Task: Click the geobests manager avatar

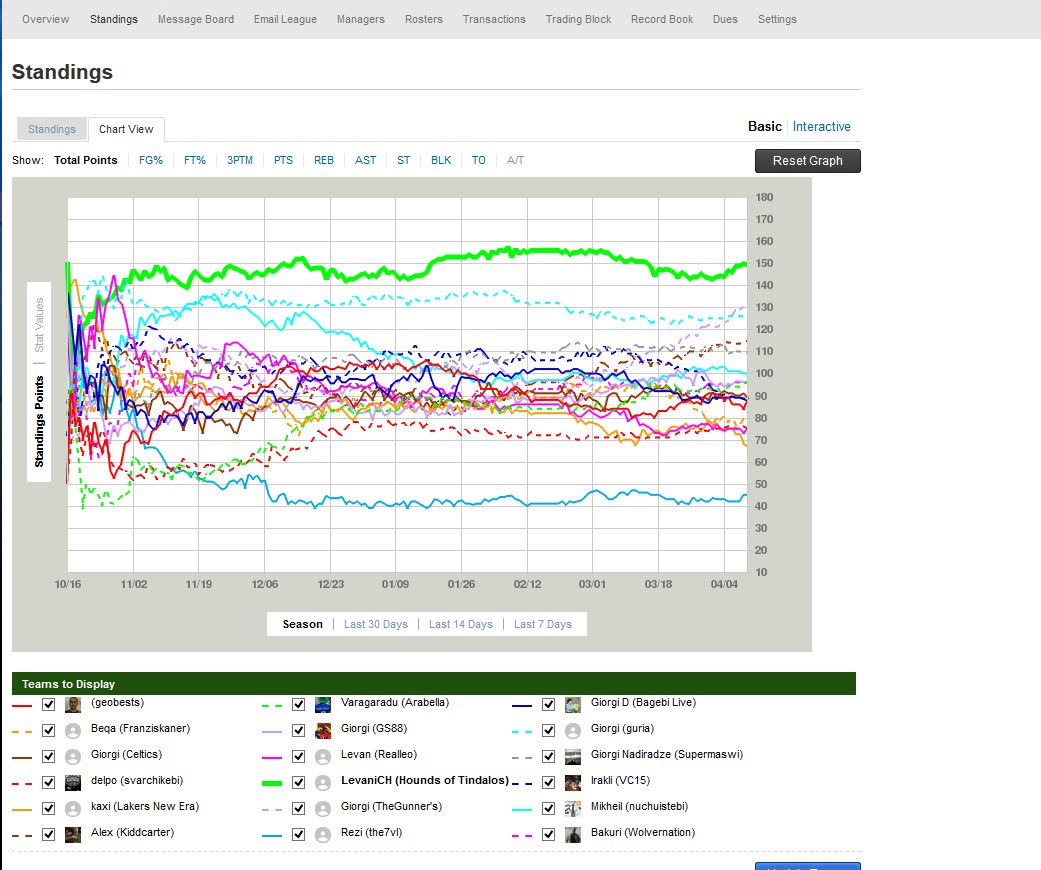Action: [73, 704]
